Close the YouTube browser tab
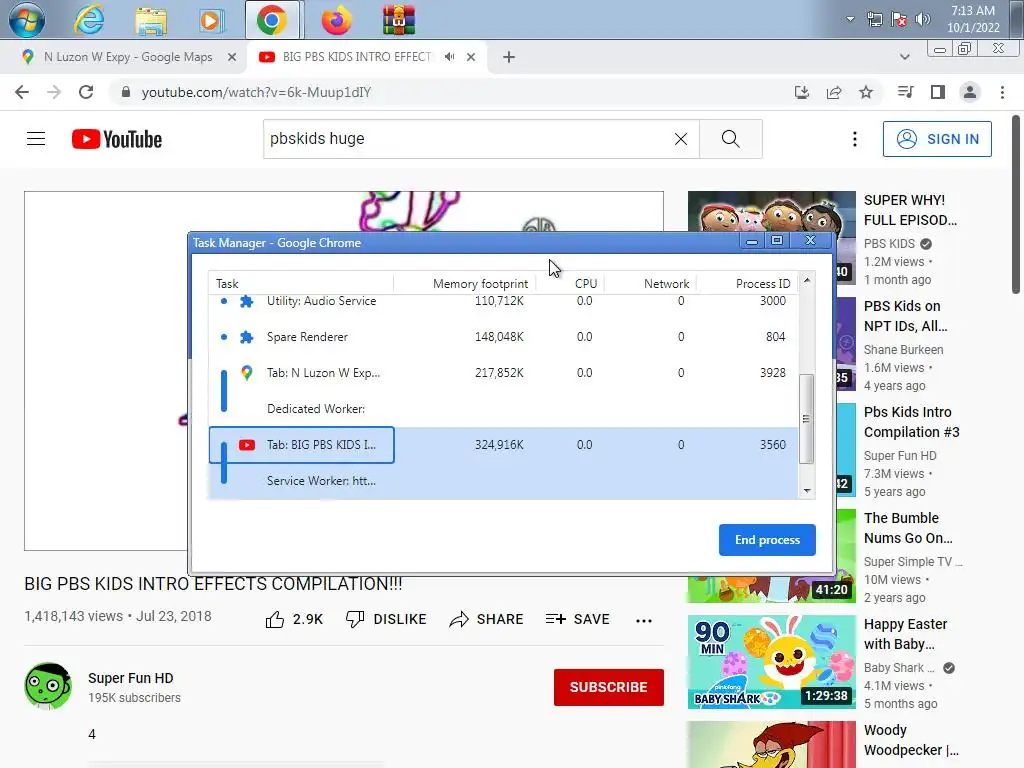Image resolution: width=1024 pixels, height=768 pixels. [x=471, y=57]
